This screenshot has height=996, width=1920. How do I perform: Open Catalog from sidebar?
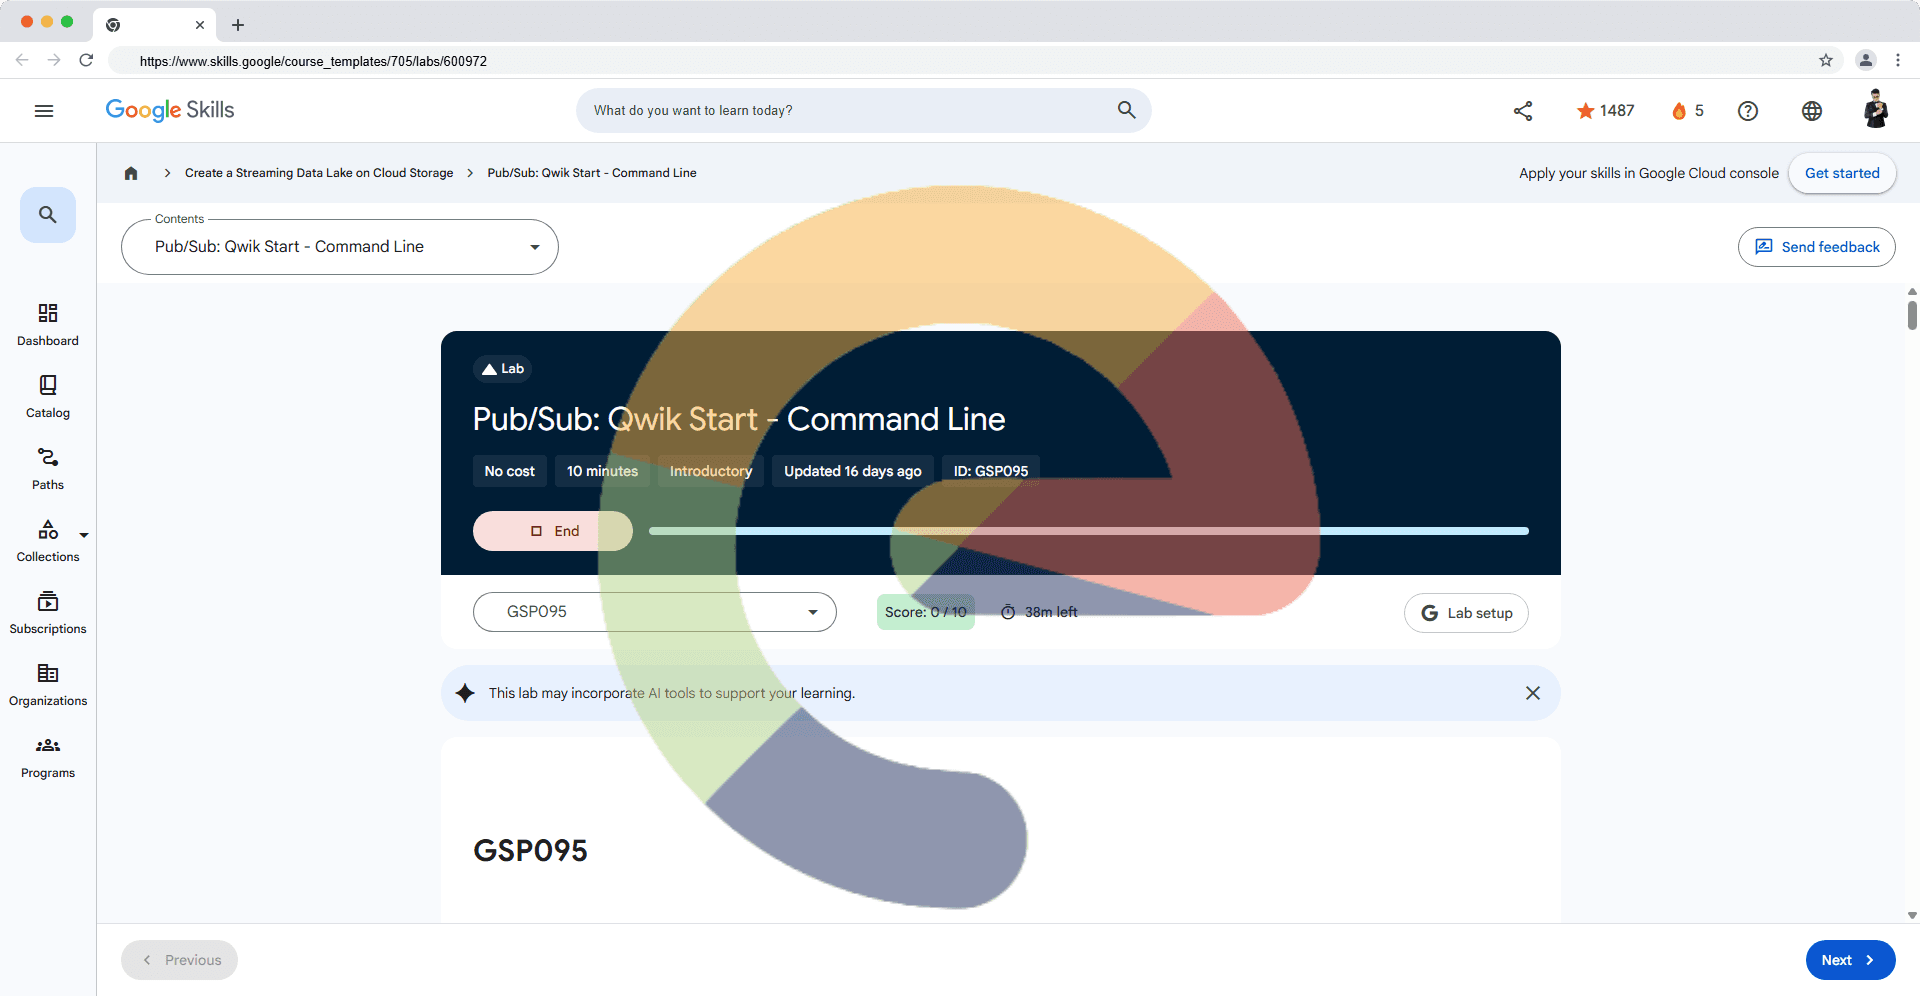(48, 397)
